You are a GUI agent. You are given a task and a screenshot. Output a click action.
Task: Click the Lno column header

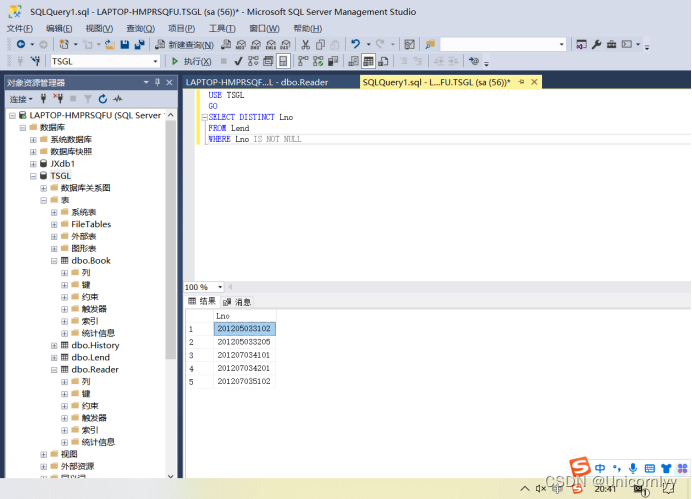(x=245, y=316)
